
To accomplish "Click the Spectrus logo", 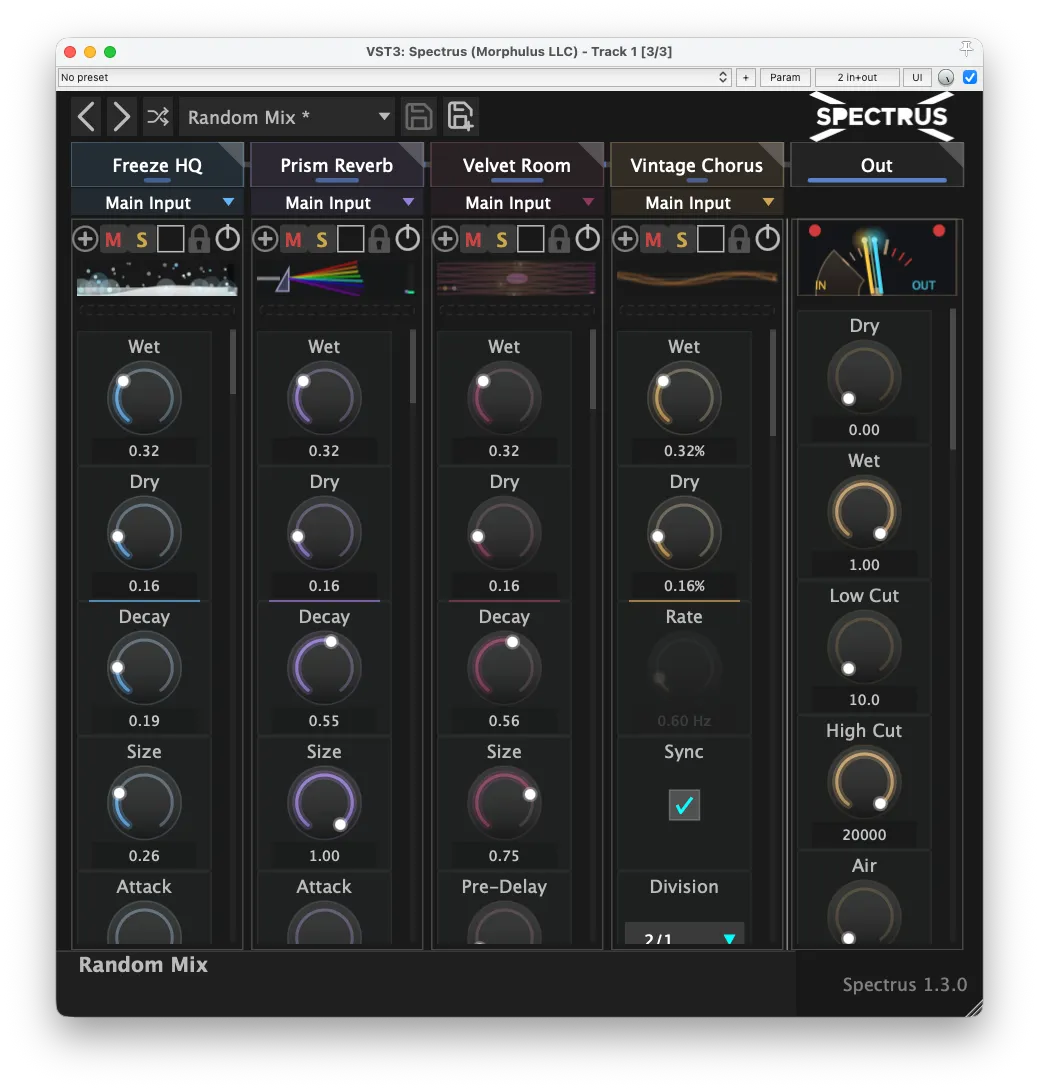I will 881,116.
